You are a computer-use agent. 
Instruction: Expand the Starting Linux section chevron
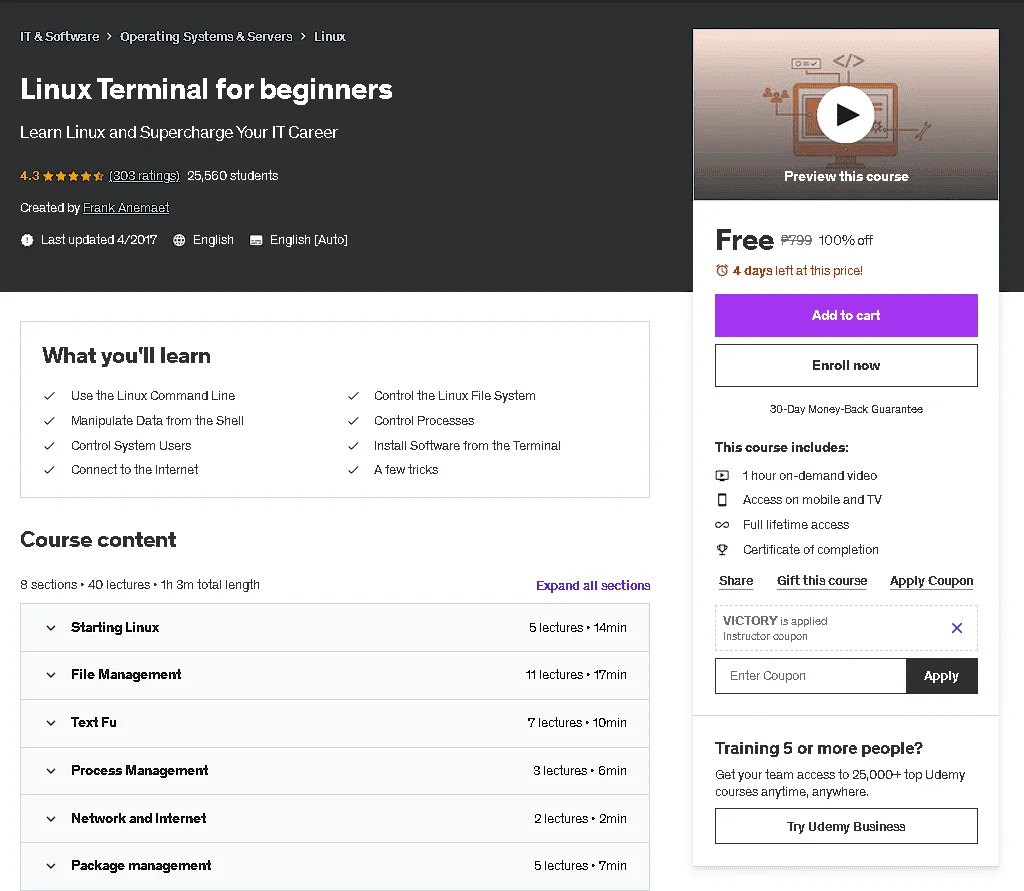click(51, 628)
